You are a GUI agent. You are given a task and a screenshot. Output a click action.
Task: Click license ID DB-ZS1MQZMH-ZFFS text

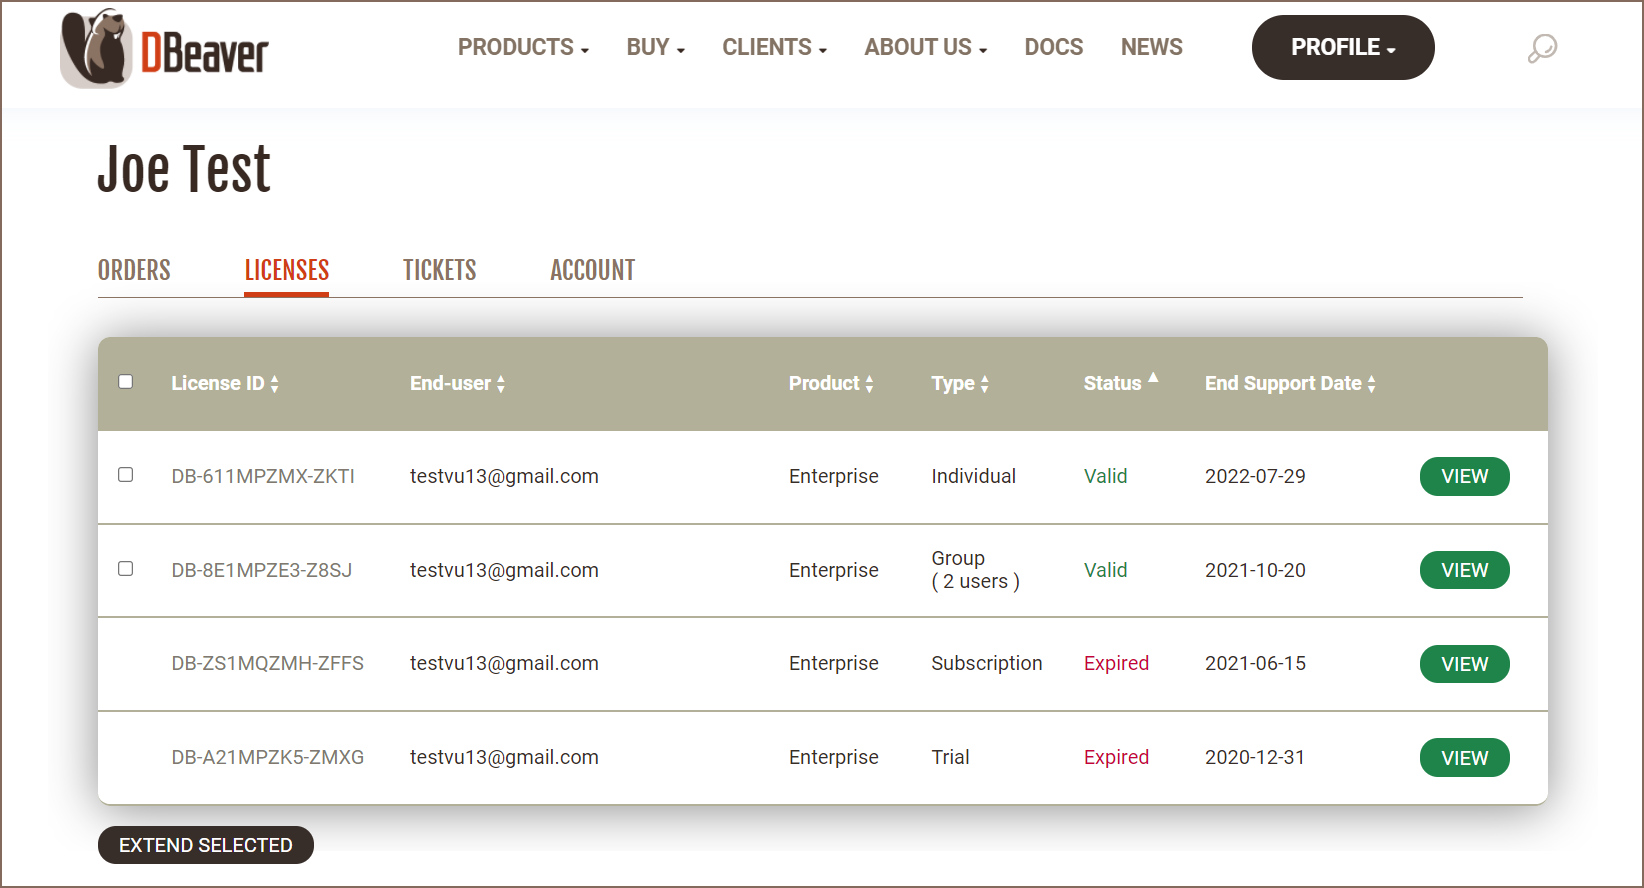(267, 664)
